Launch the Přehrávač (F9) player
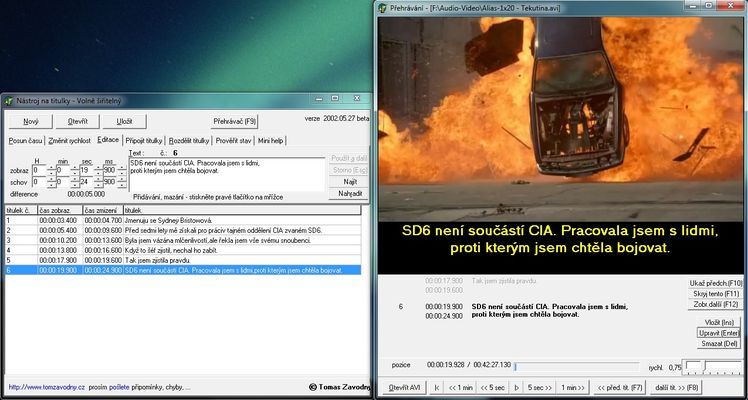The image size is (748, 400). pos(234,122)
